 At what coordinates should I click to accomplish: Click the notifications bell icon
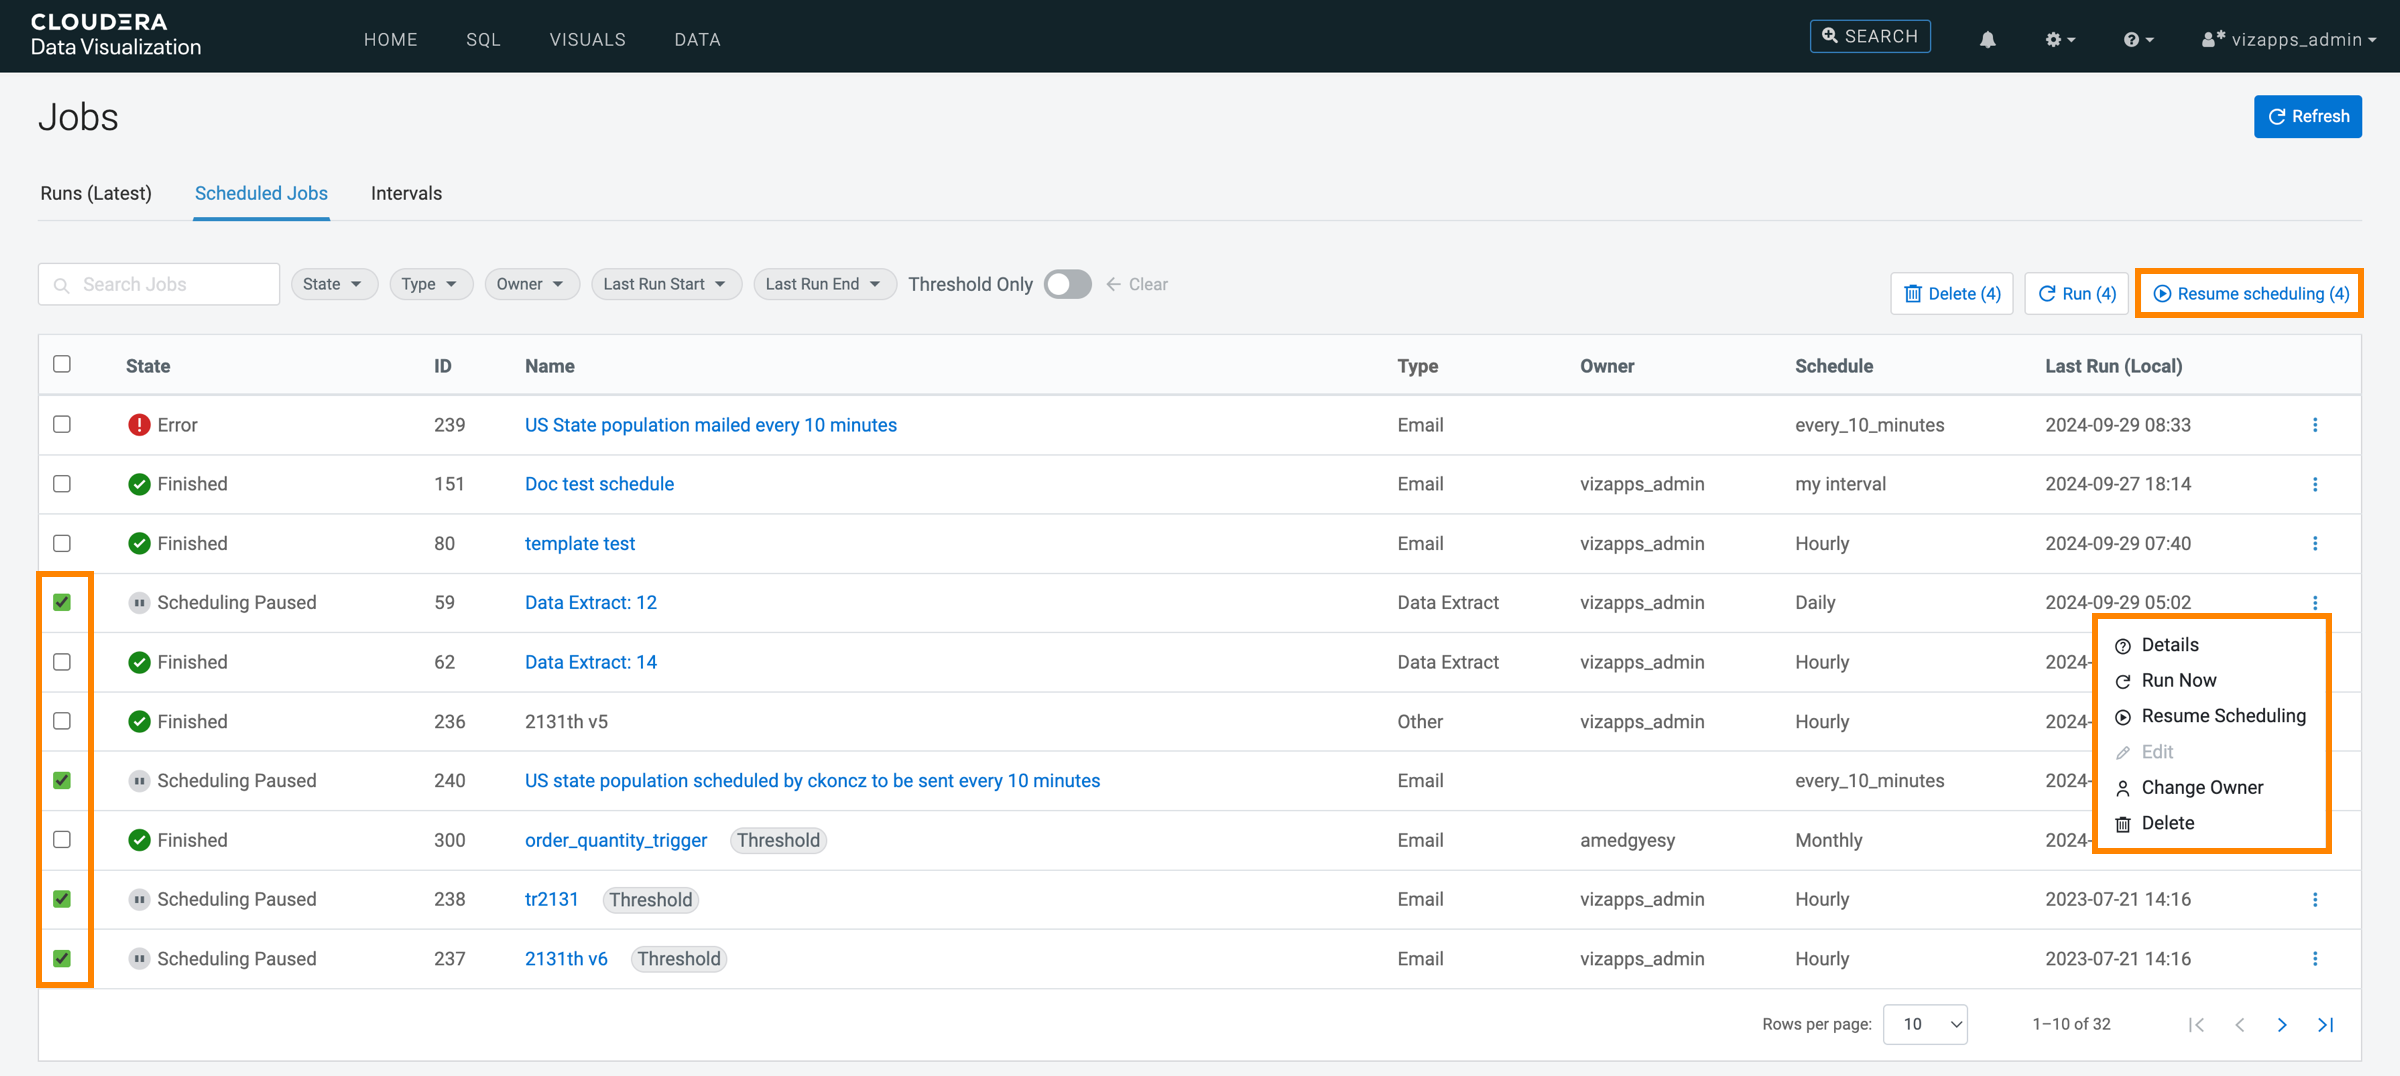click(x=1987, y=39)
